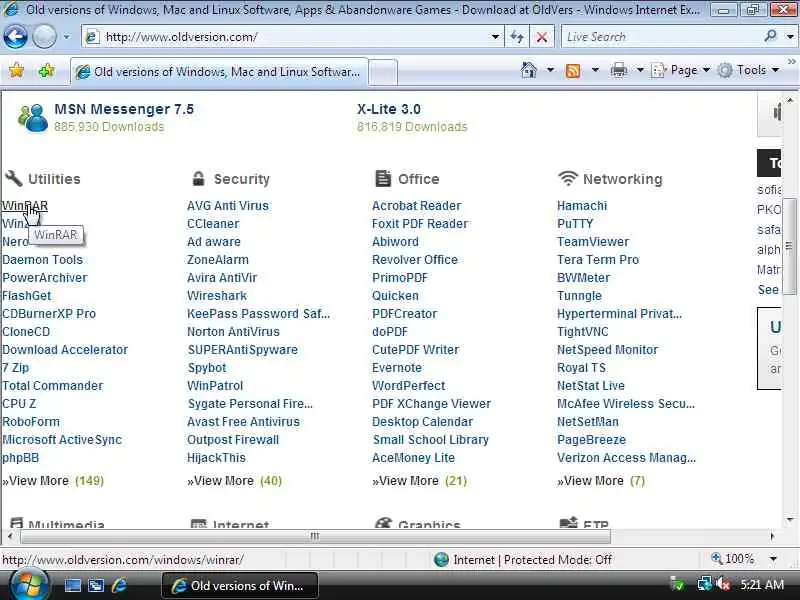This screenshot has width=800, height=600.
Task: Open the X-Lite 3.0 link
Action: 389,109
